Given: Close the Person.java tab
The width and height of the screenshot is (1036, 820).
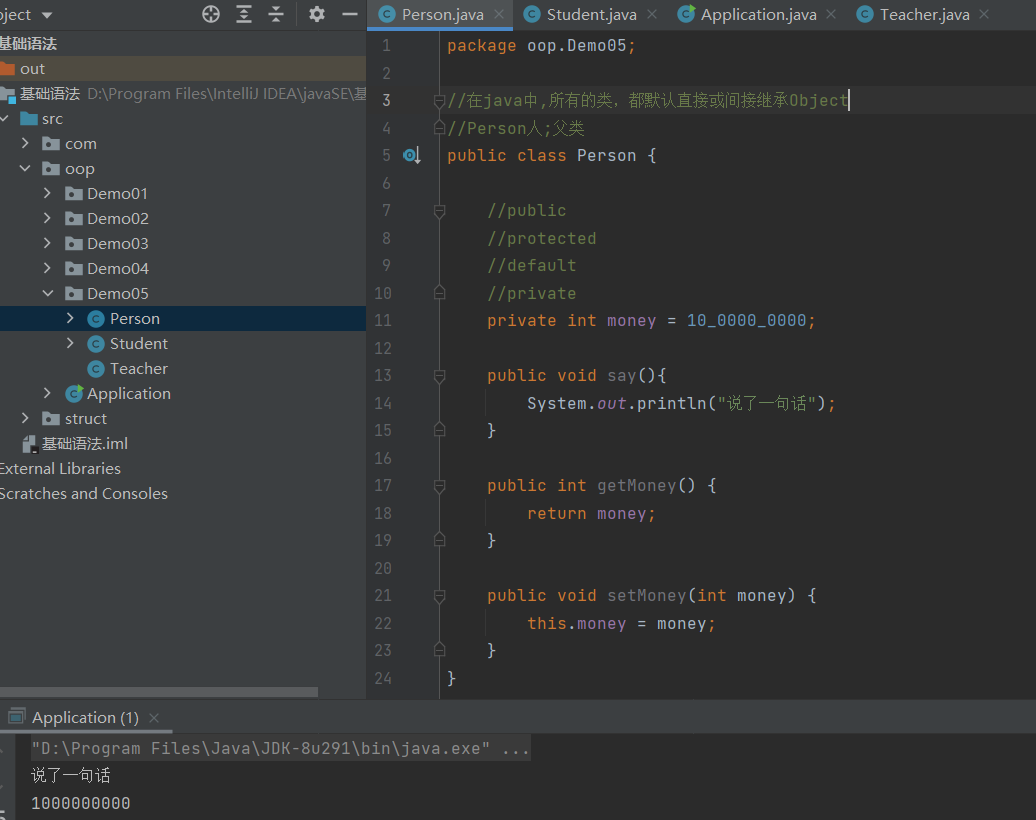Looking at the screenshot, I should 501,14.
